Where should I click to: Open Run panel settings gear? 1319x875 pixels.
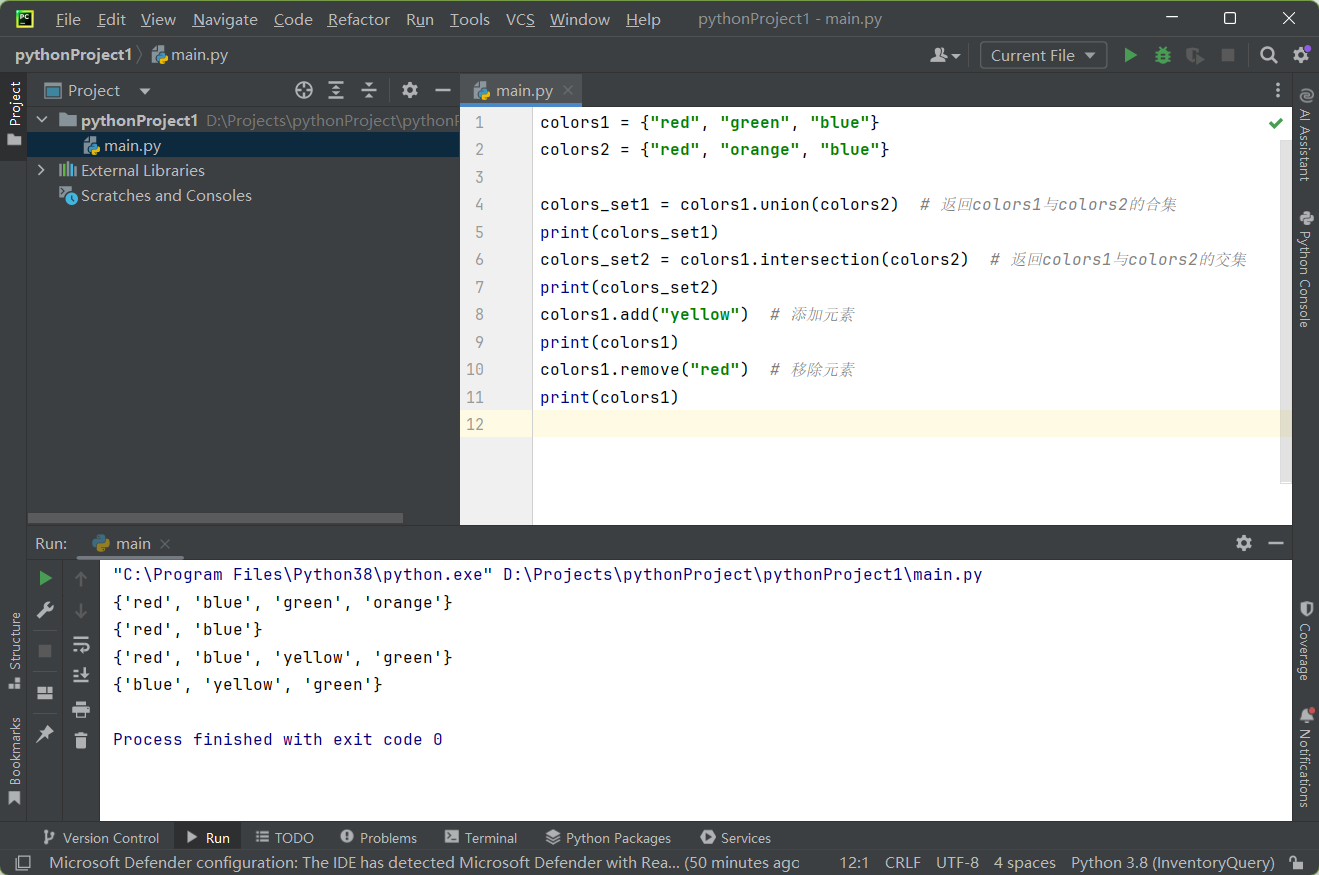point(1243,543)
